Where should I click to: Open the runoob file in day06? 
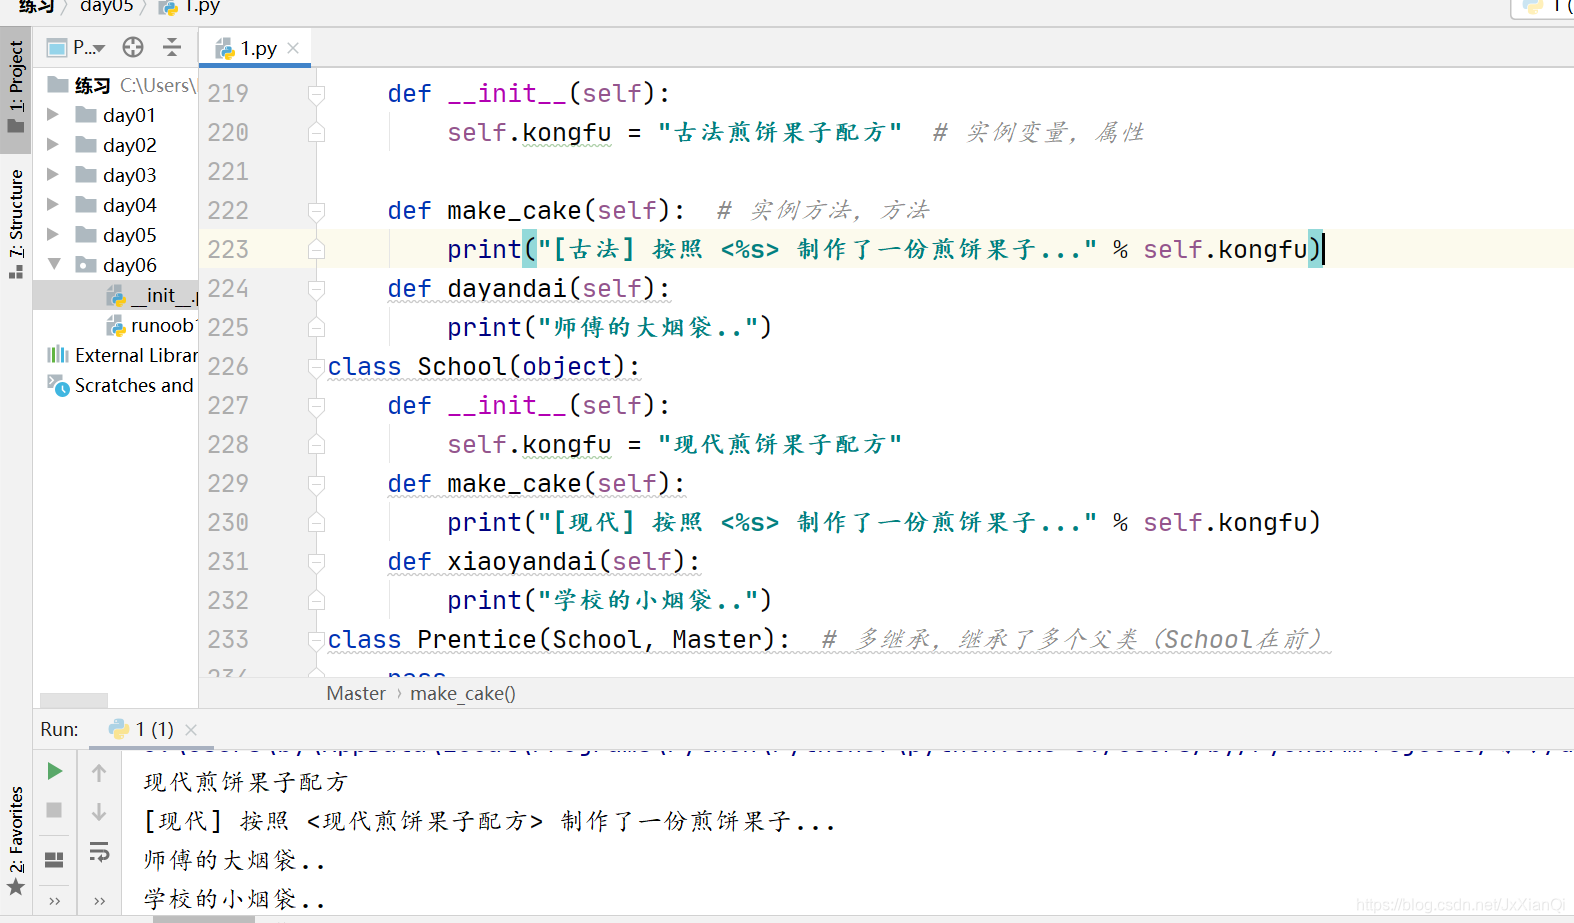(x=153, y=325)
